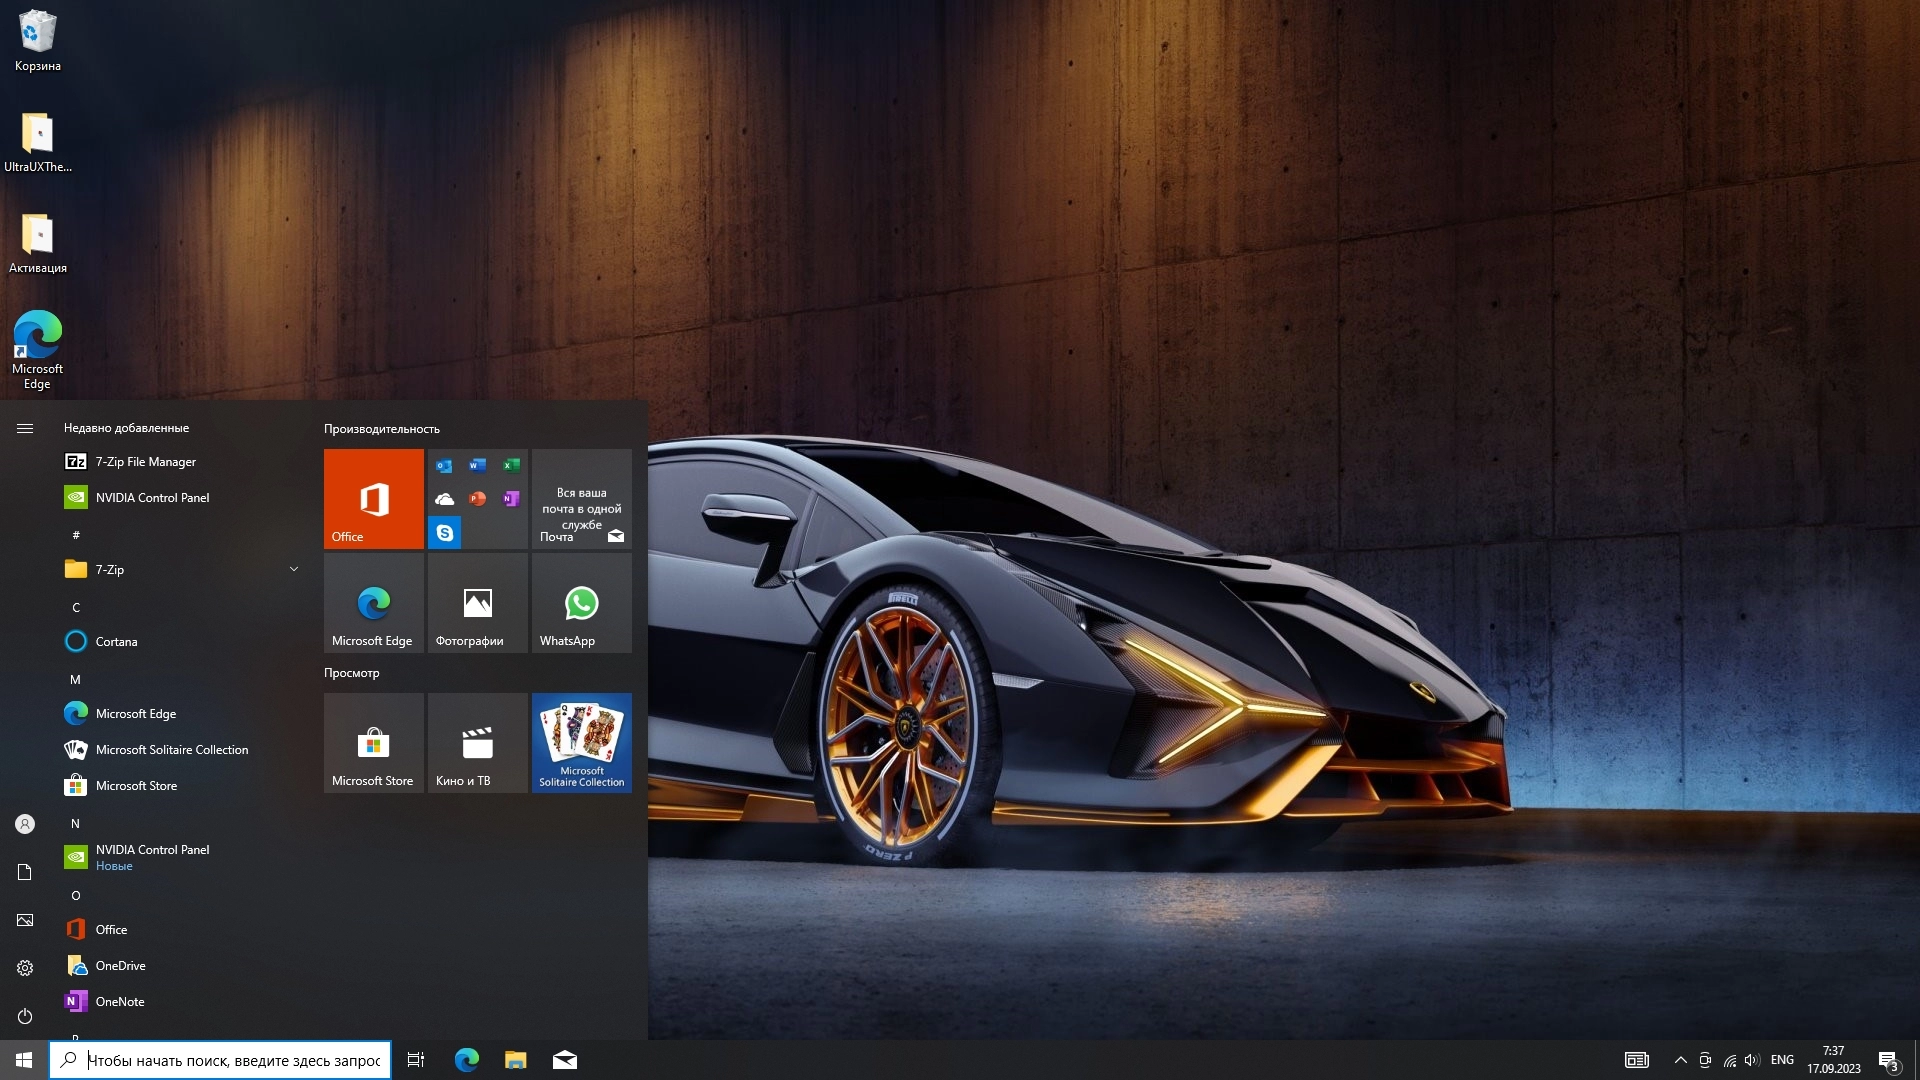
Task: Open File Explorer from the taskbar
Action: tap(515, 1060)
